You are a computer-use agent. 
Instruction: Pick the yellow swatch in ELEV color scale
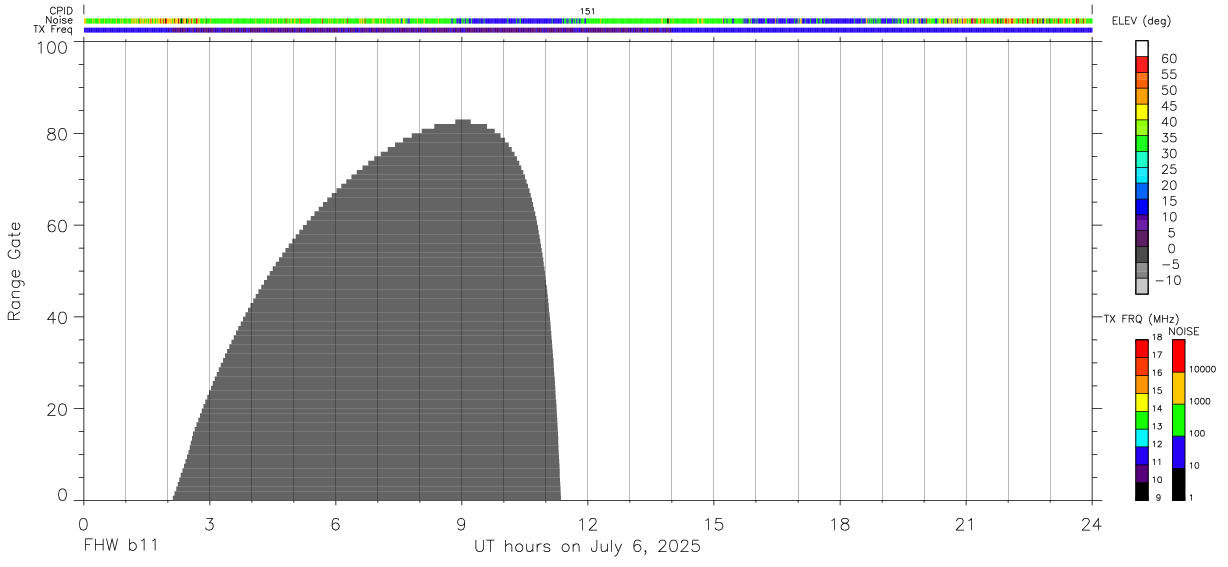1142,111
